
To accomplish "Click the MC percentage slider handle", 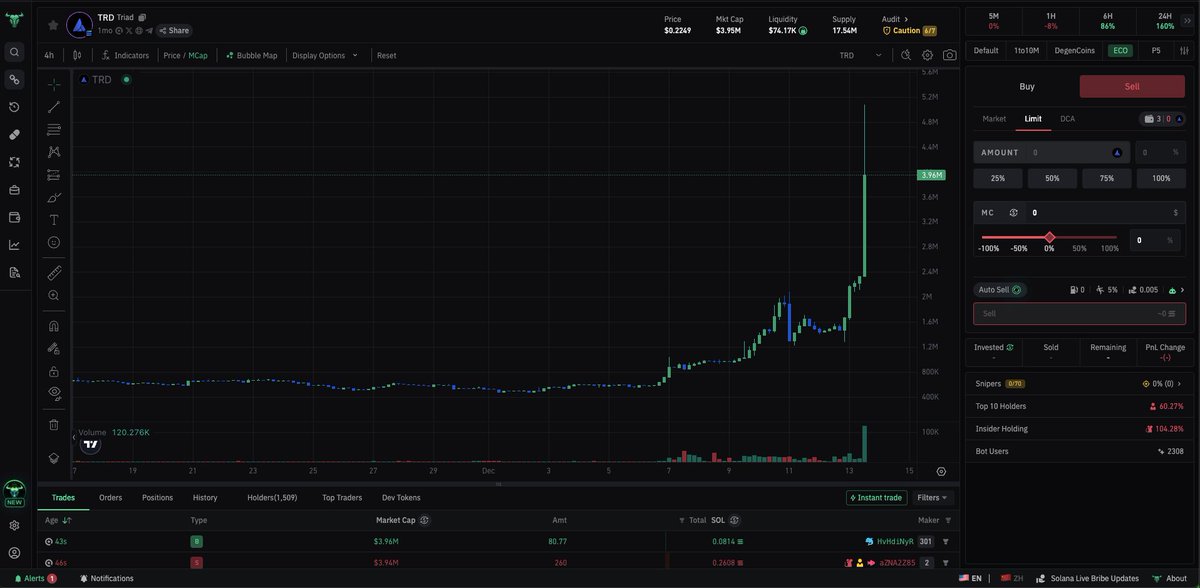I will pyautogui.click(x=1049, y=237).
